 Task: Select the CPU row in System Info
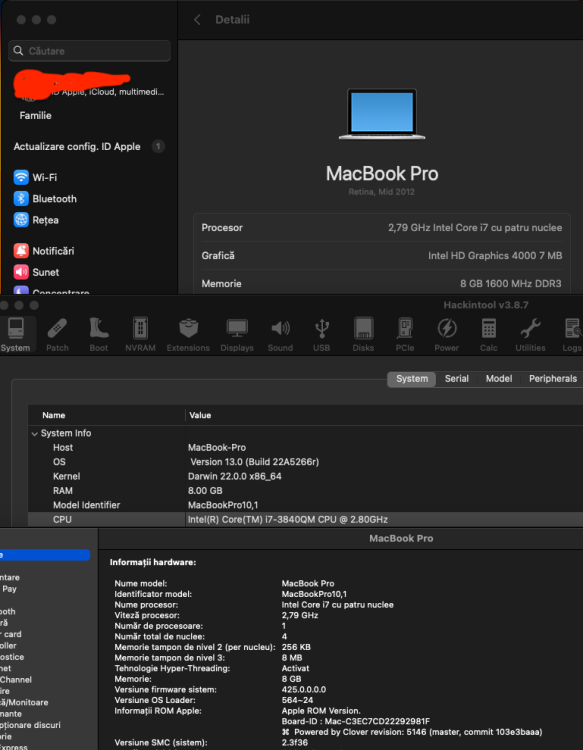306,519
